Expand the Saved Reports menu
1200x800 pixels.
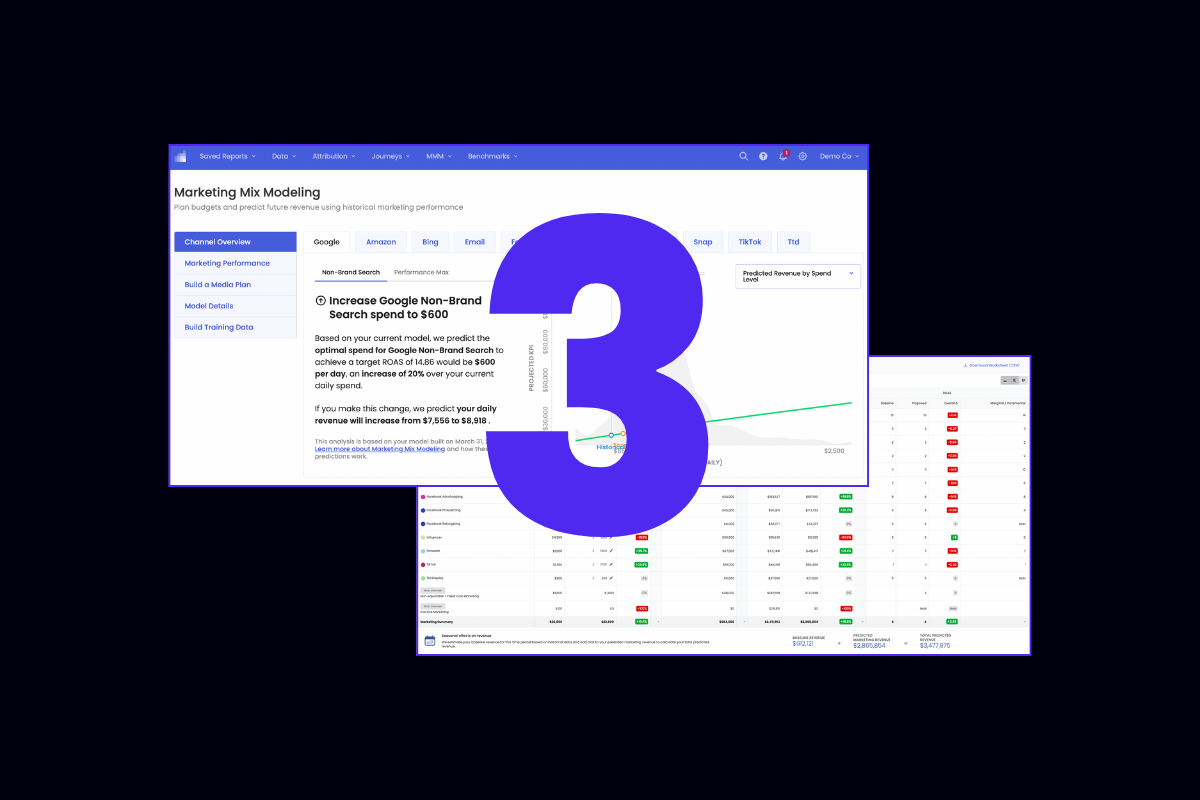pos(227,156)
